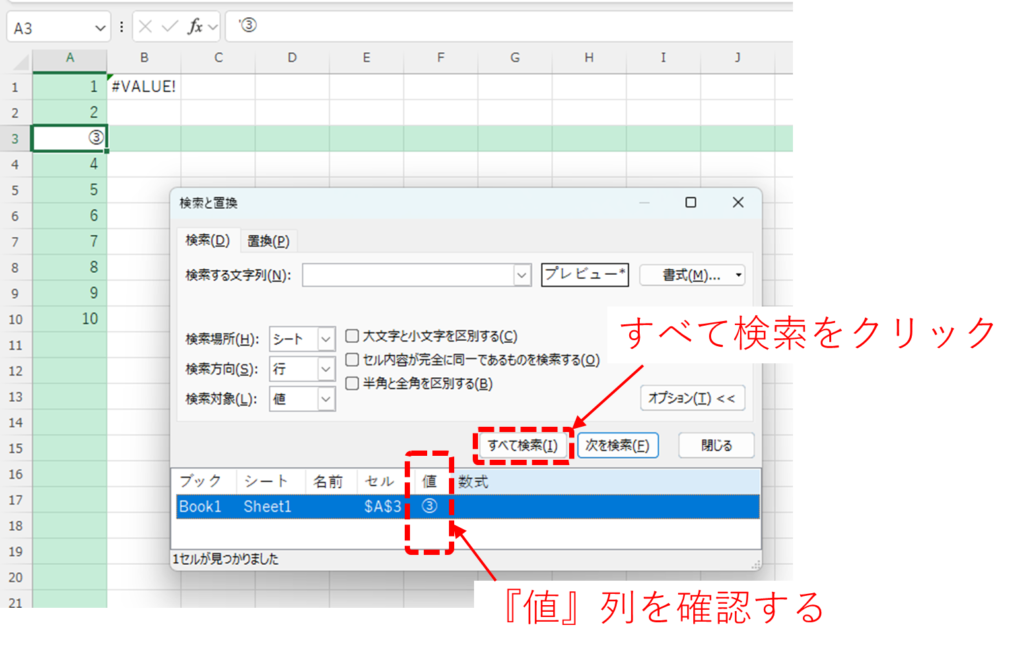Expand the Name Box dropdown arrow
1024x656 pixels.
(98, 27)
